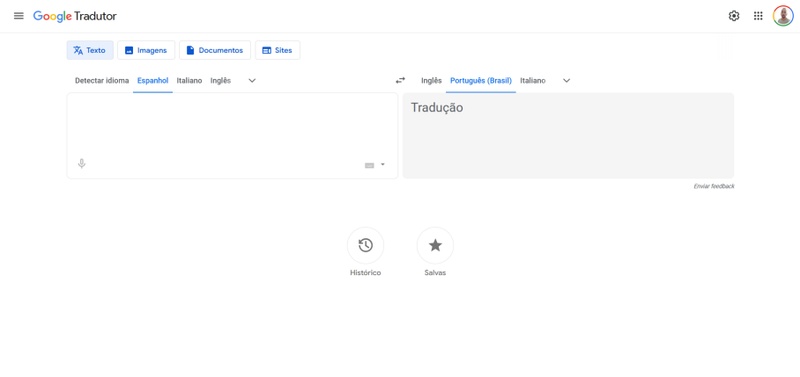The height and width of the screenshot is (377, 800).
Task: Start voice input with the microphone
Action: (x=82, y=164)
